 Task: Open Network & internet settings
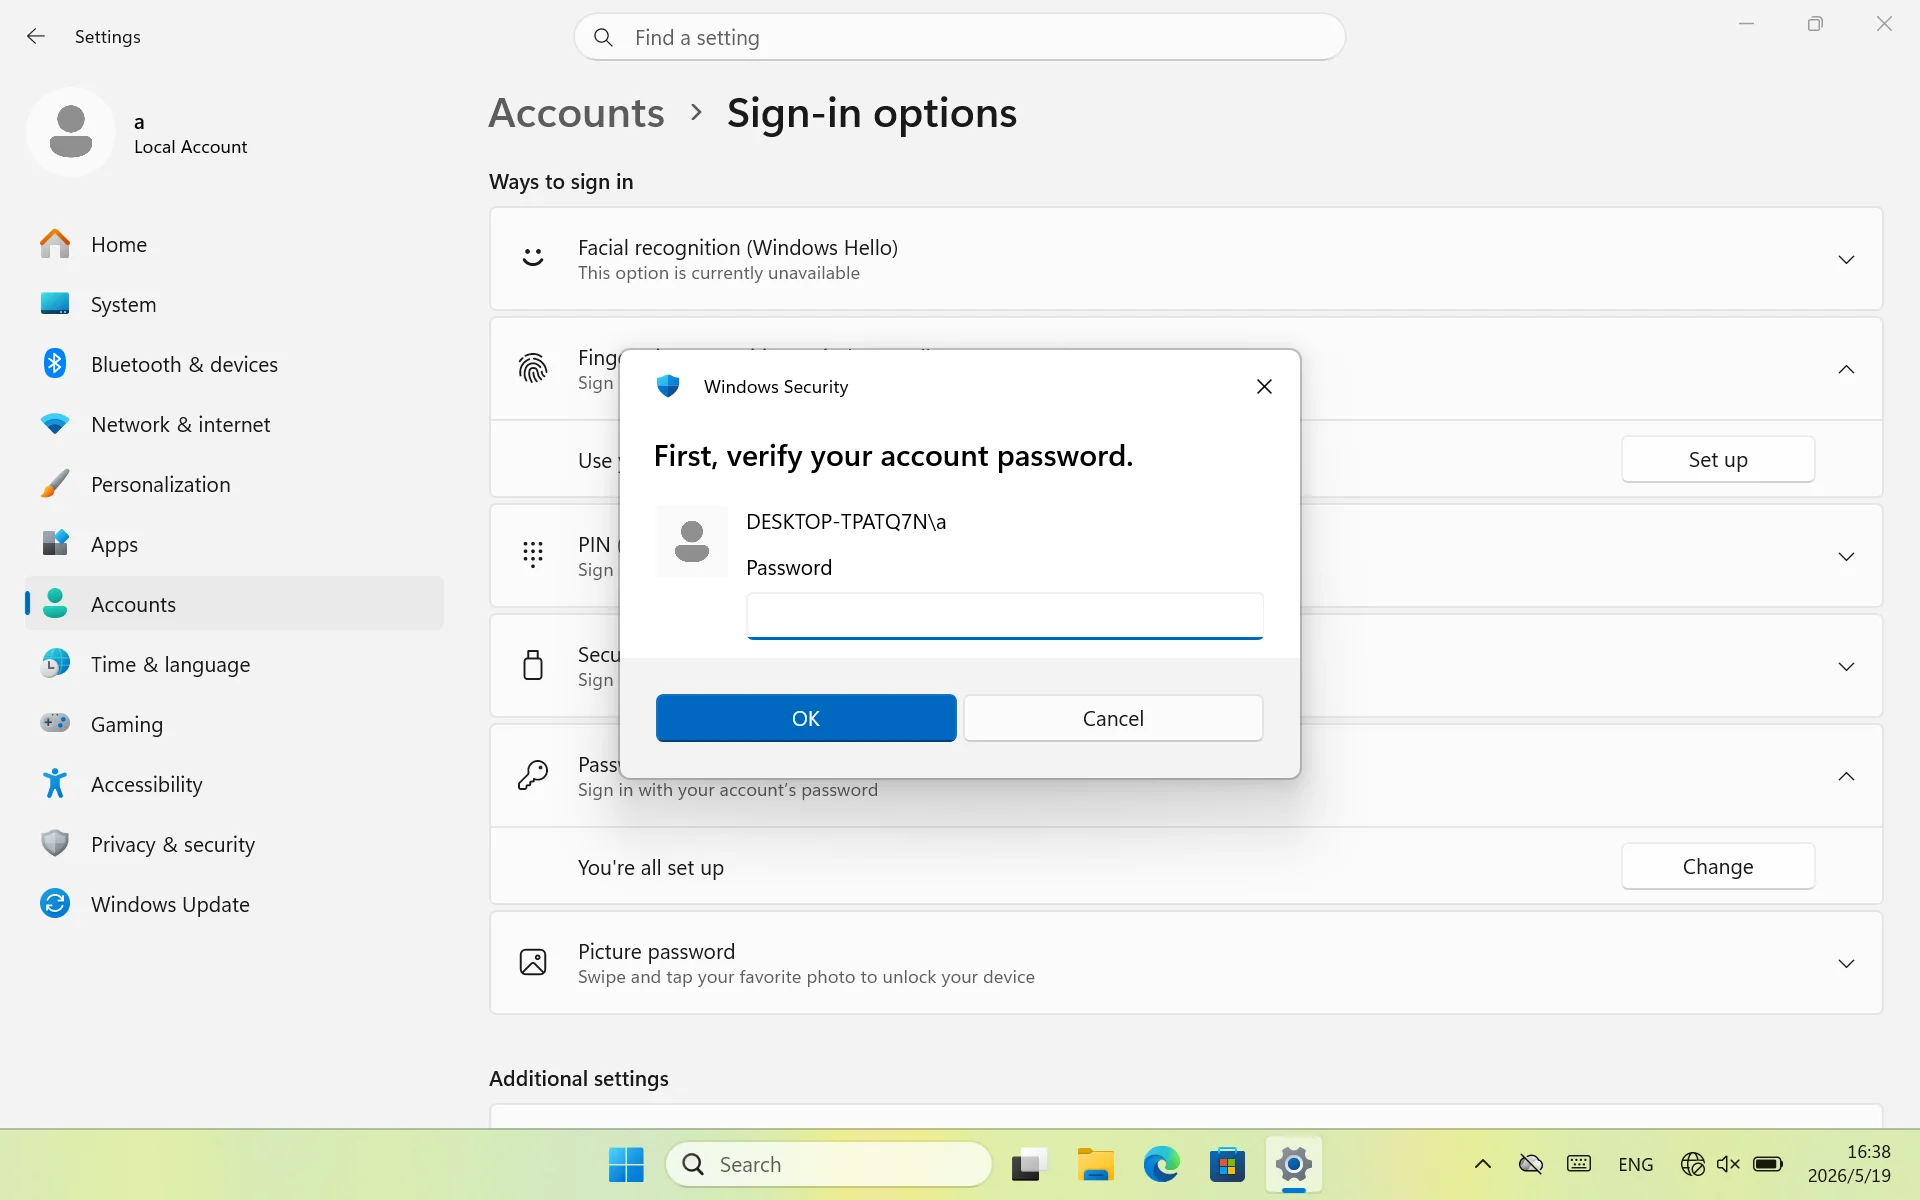[x=234, y=424]
